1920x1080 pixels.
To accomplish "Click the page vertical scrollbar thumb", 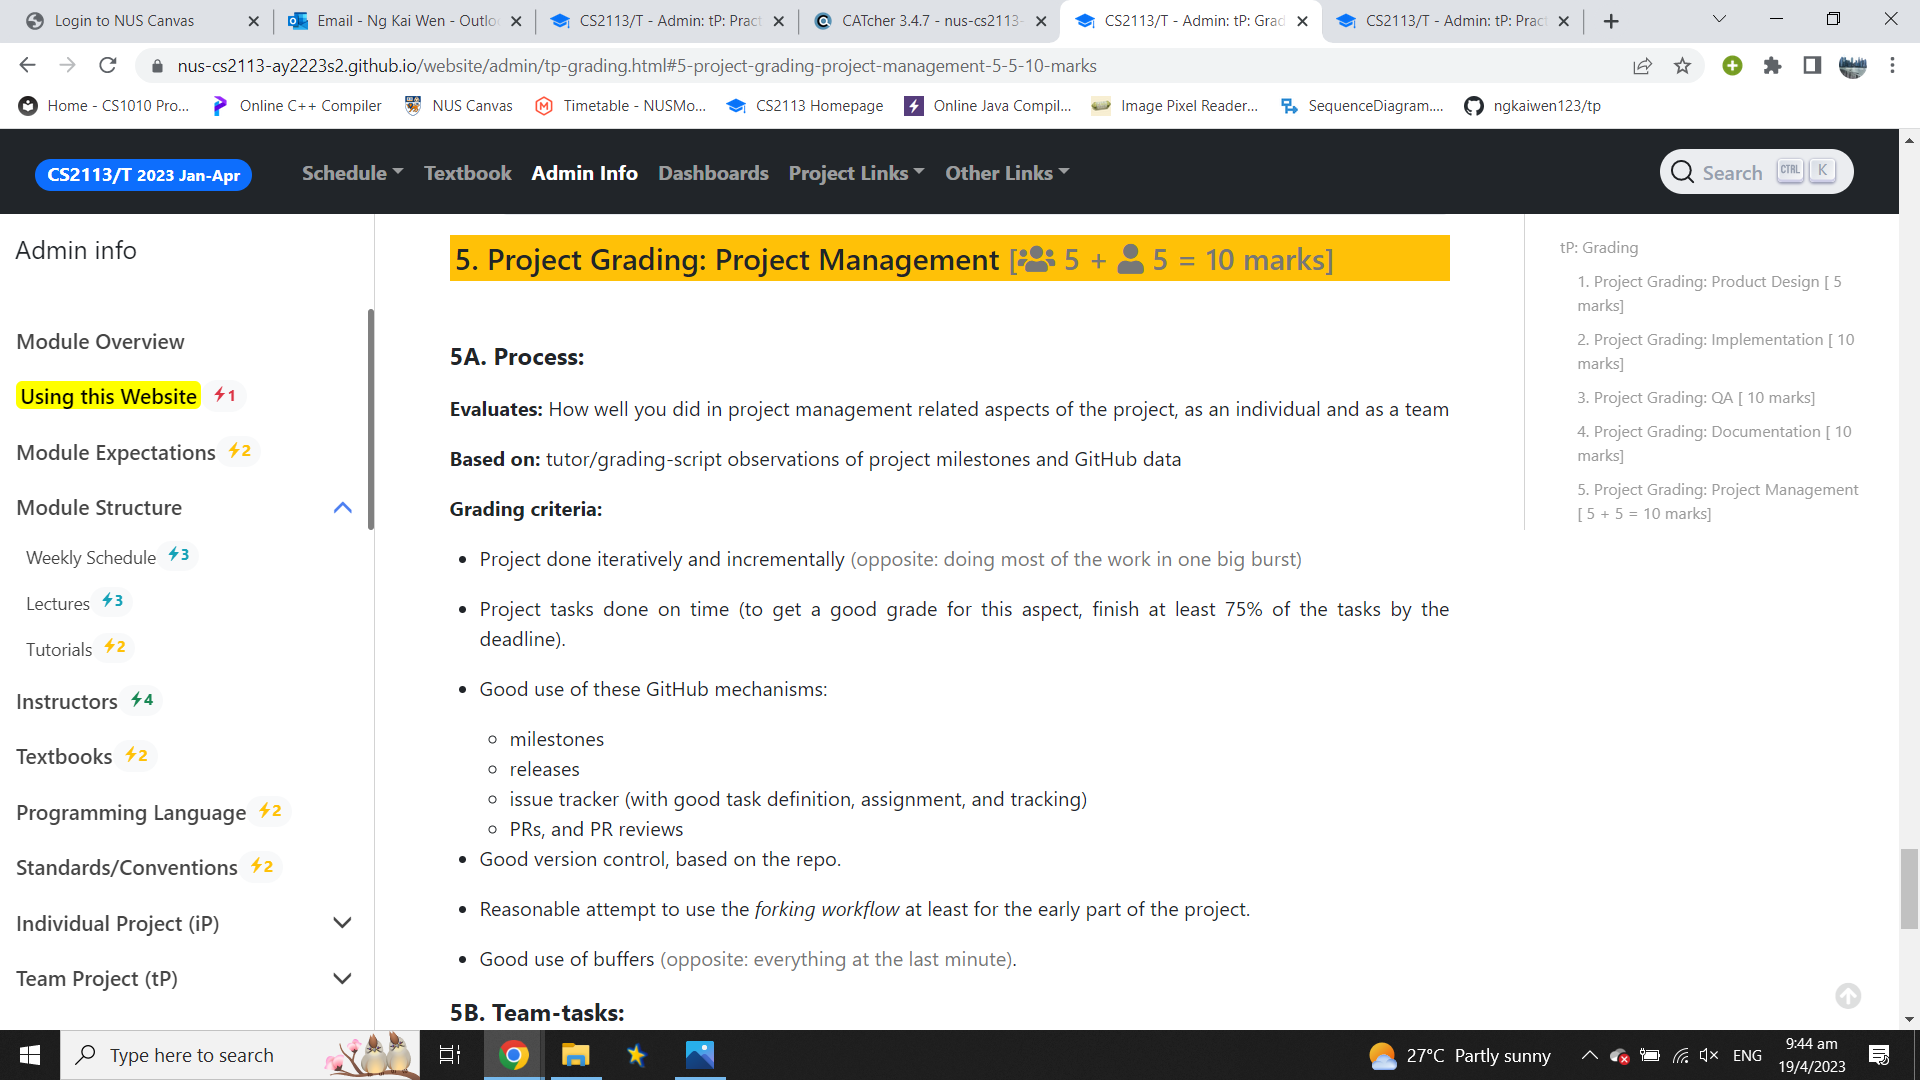I will (1909, 888).
